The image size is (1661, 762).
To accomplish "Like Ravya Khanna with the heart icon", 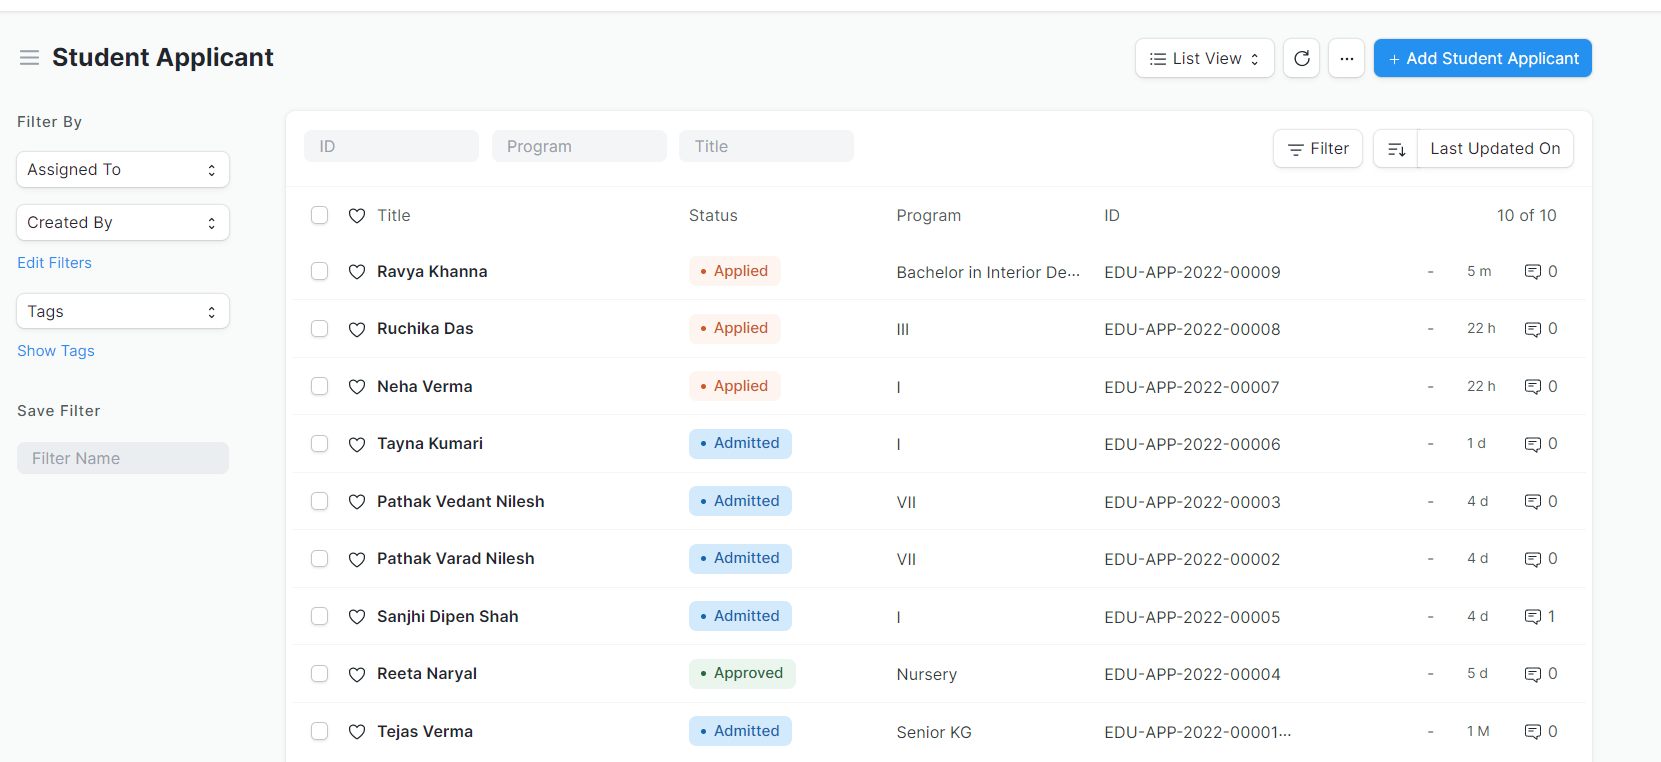I will coord(357,272).
